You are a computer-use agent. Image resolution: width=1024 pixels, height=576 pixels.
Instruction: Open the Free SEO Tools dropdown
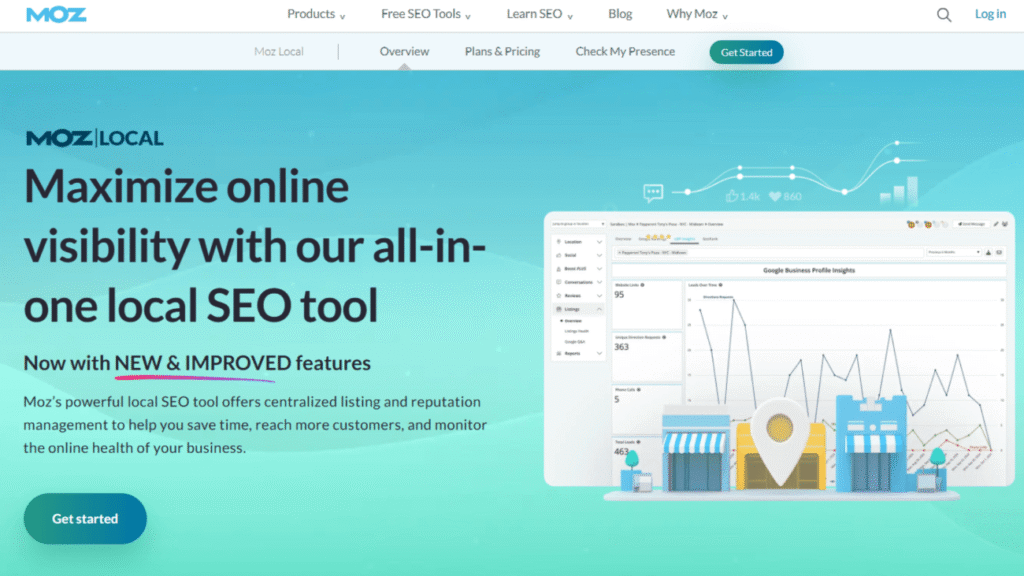[x=426, y=14]
